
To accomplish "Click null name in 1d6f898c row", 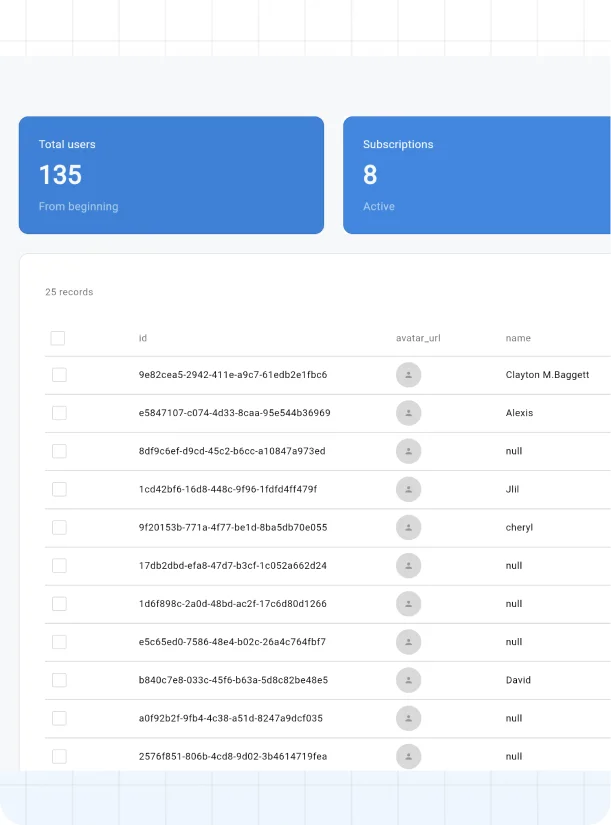I will (x=514, y=603).
